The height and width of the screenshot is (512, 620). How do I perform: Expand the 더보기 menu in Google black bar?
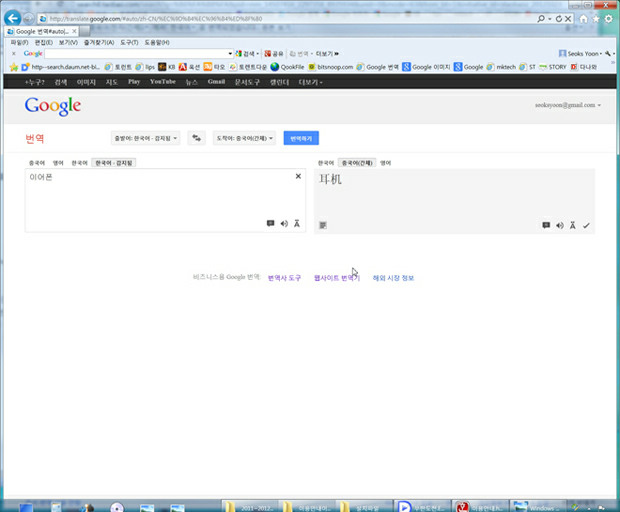pyautogui.click(x=310, y=82)
